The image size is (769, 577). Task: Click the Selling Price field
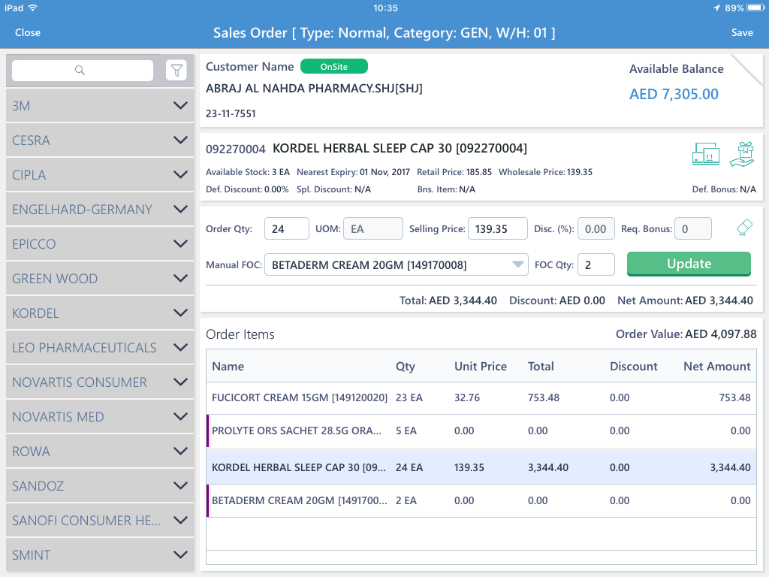click(x=498, y=229)
